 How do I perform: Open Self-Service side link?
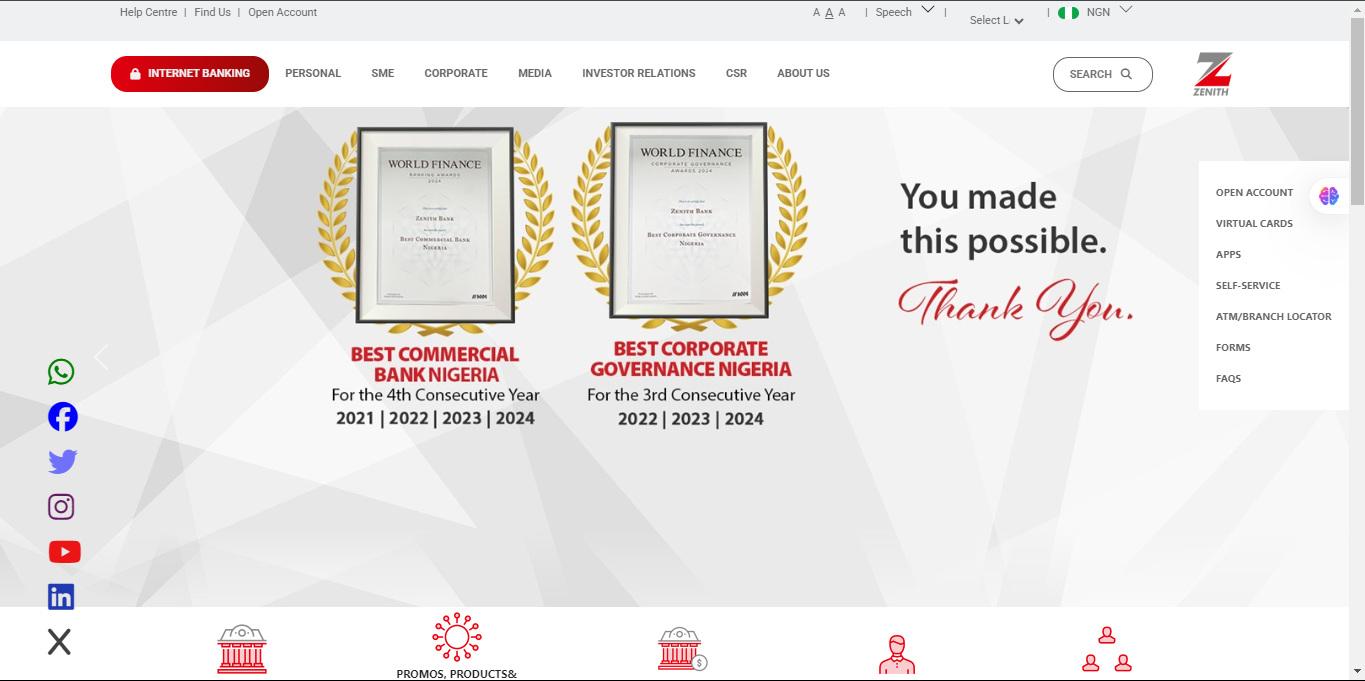click(1248, 285)
